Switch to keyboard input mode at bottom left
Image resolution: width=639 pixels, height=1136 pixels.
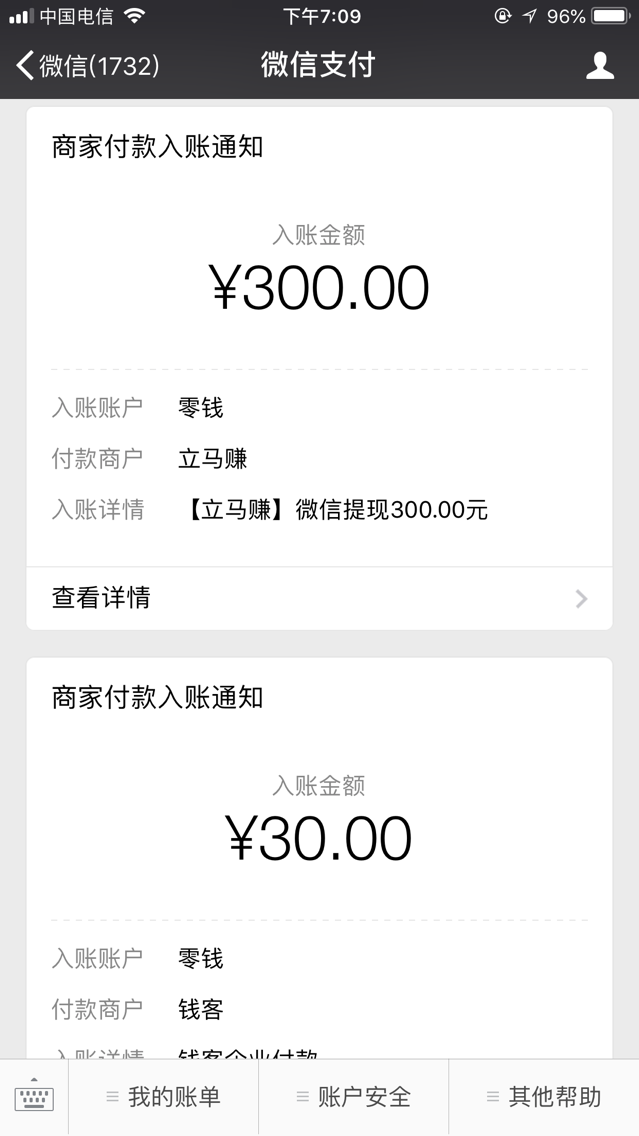(36, 1097)
